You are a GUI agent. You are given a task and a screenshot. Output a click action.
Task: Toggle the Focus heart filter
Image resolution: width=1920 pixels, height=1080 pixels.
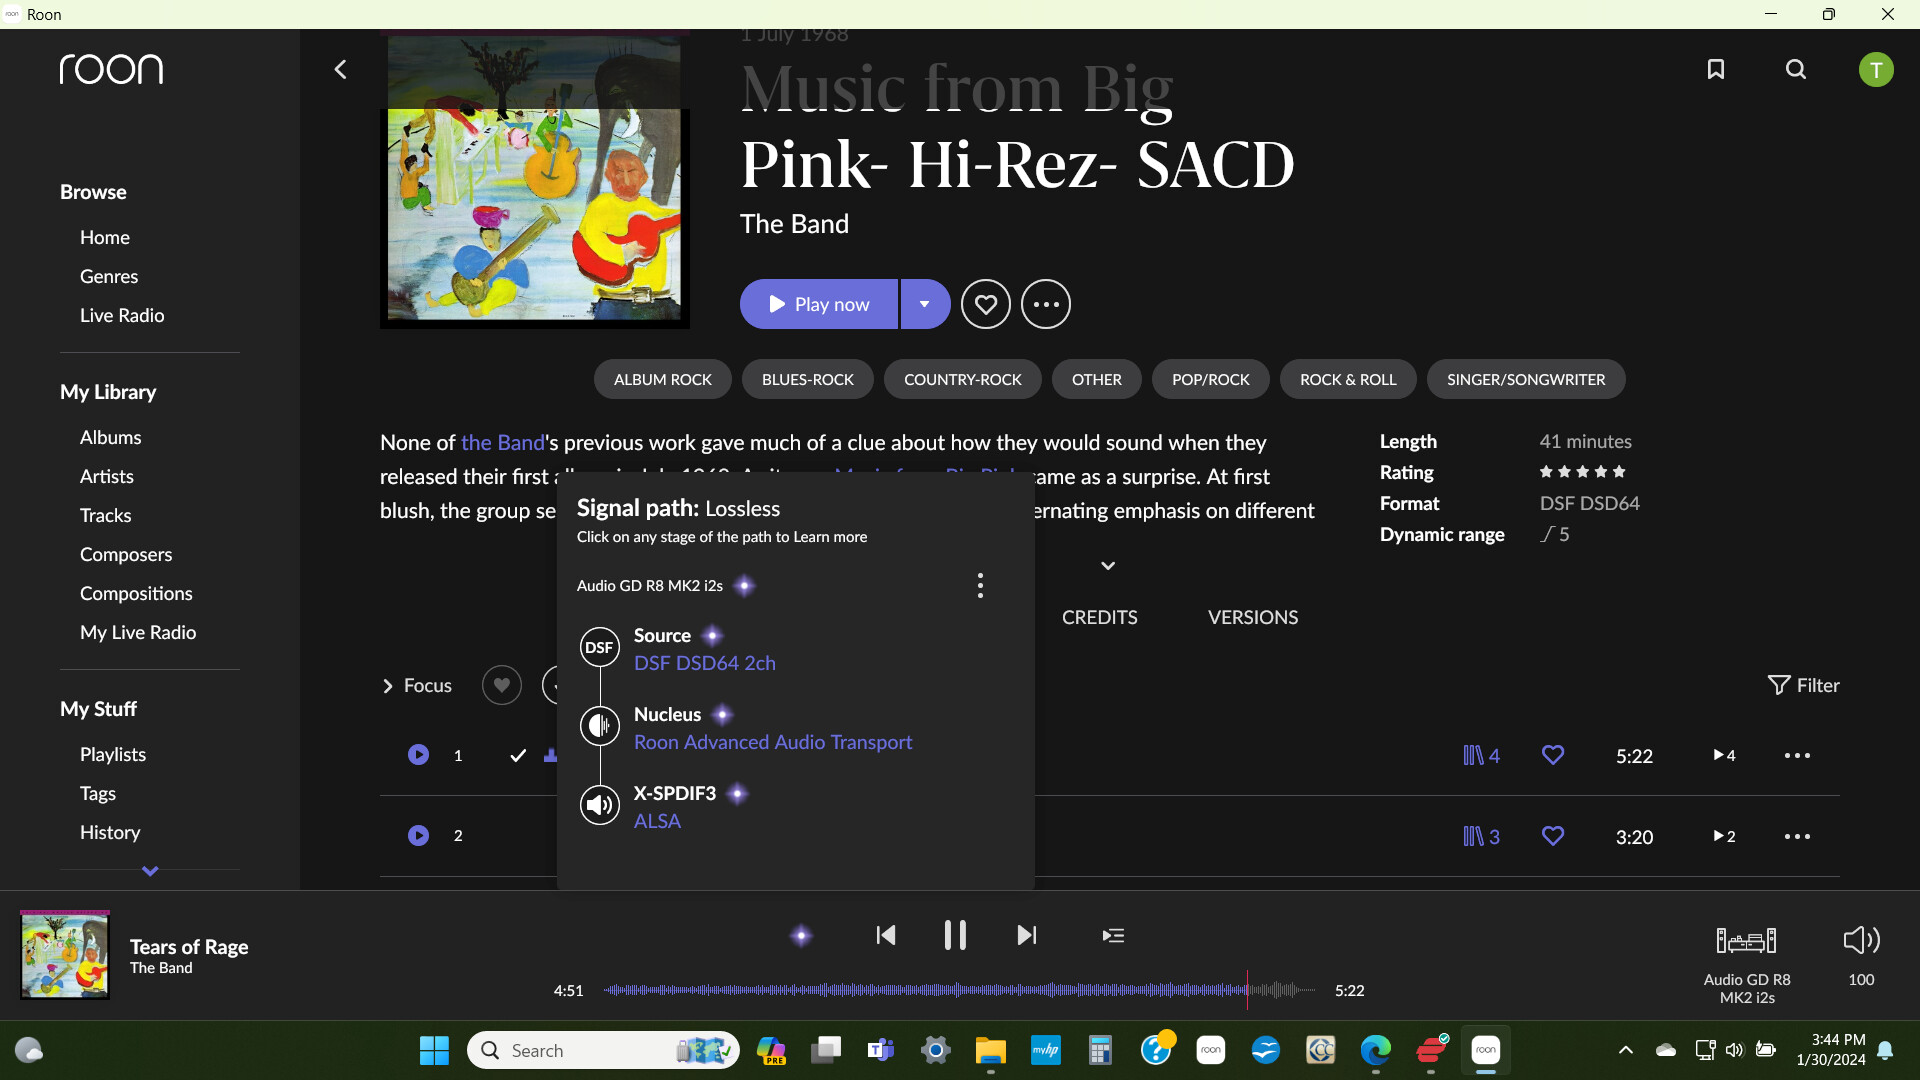pyautogui.click(x=502, y=685)
